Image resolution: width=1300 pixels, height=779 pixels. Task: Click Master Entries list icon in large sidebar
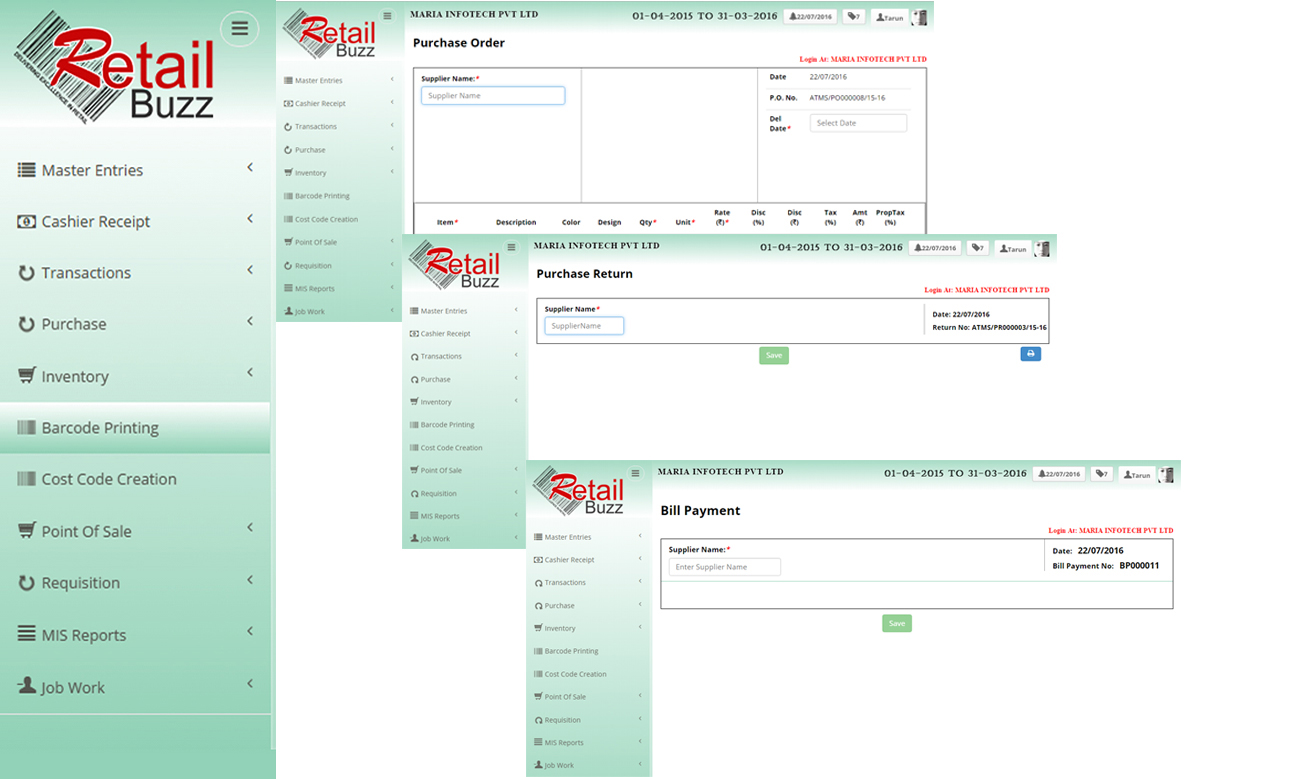click(x=27, y=170)
